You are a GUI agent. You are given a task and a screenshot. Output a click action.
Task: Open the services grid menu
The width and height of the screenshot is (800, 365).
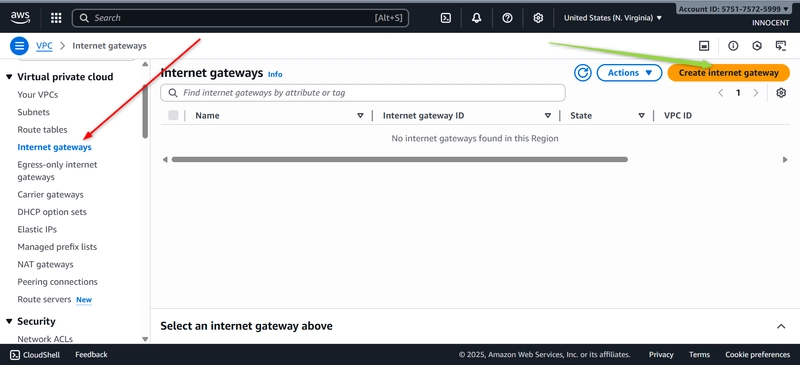(56, 18)
